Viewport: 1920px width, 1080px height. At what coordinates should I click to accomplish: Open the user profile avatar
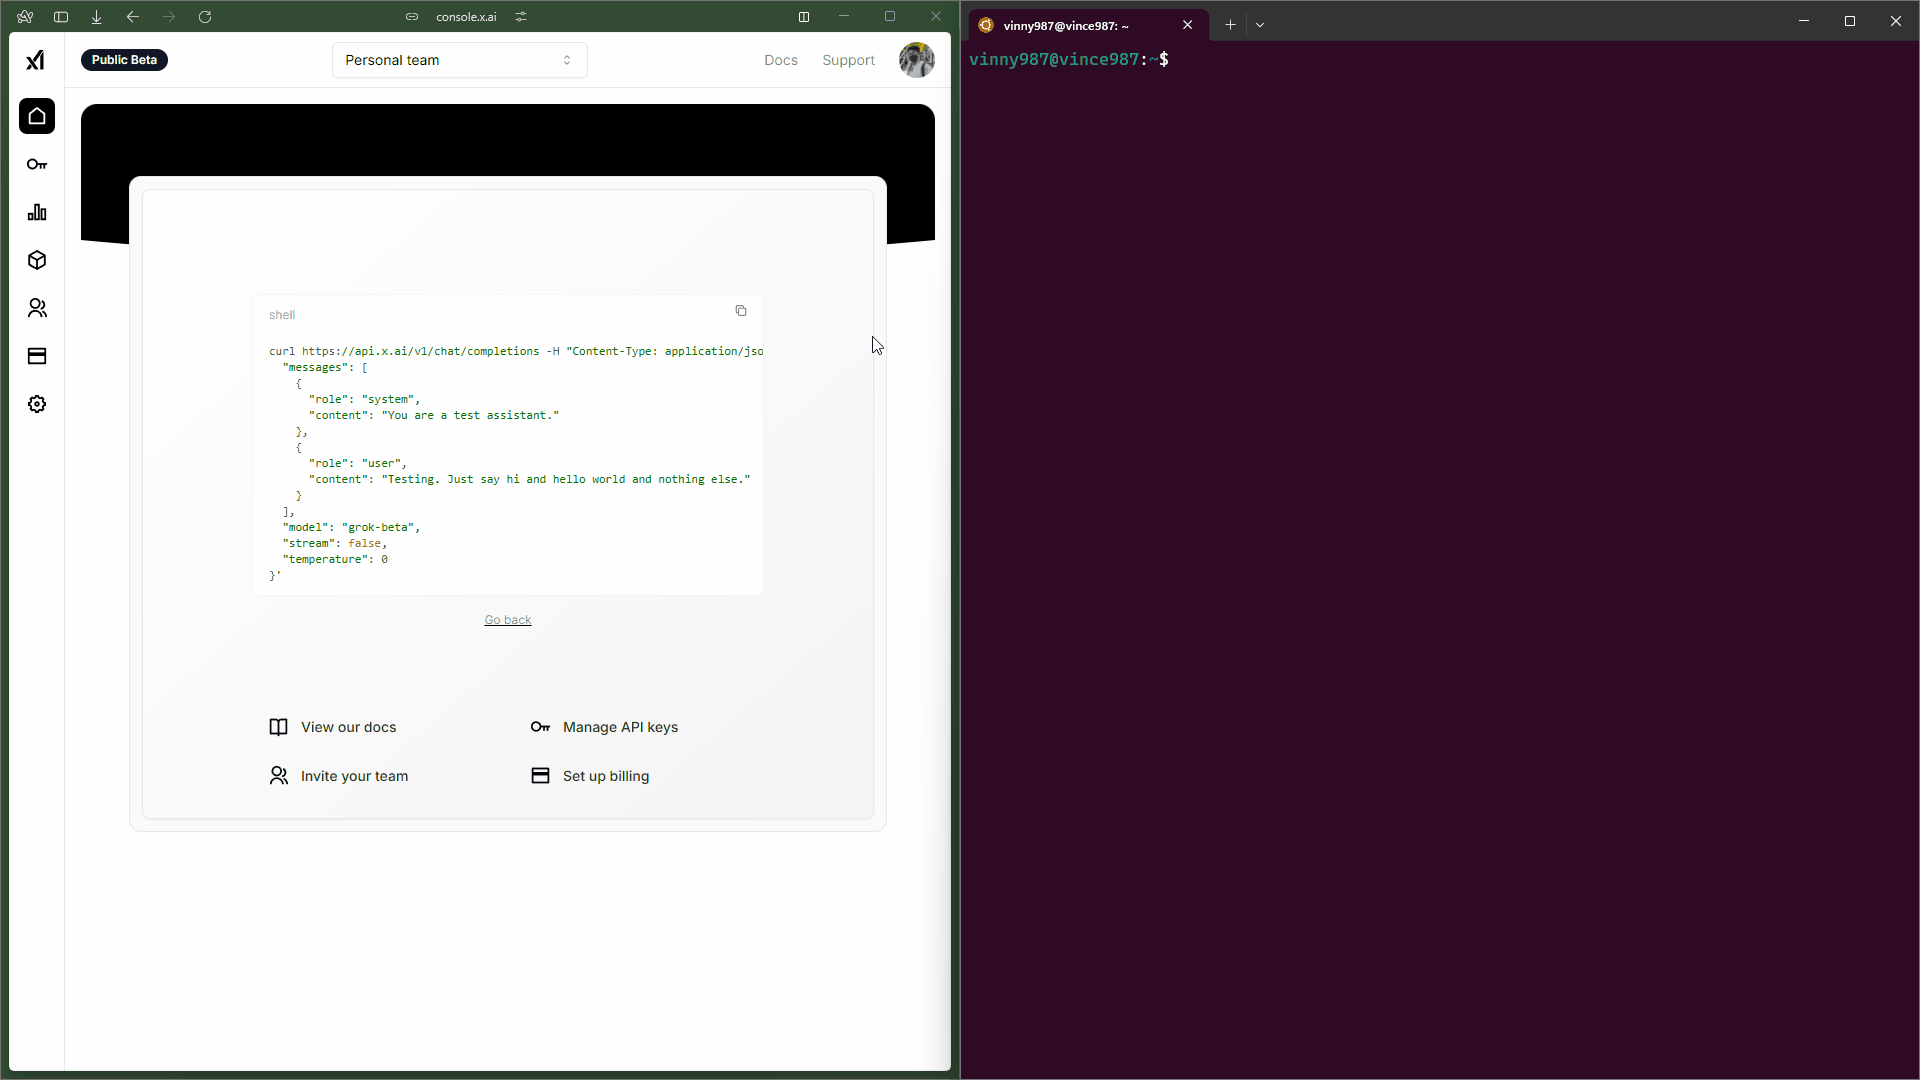(916, 60)
